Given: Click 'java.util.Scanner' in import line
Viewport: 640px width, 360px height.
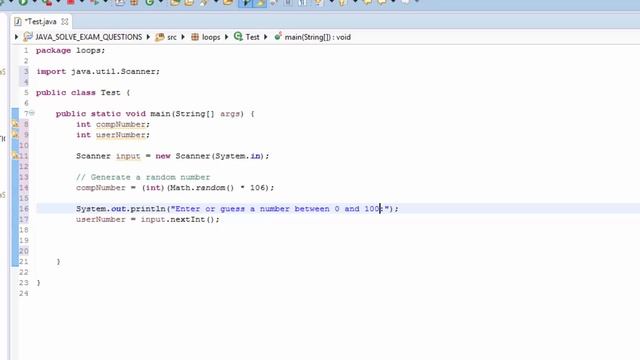Looking at the screenshot, I should pos(113,72).
